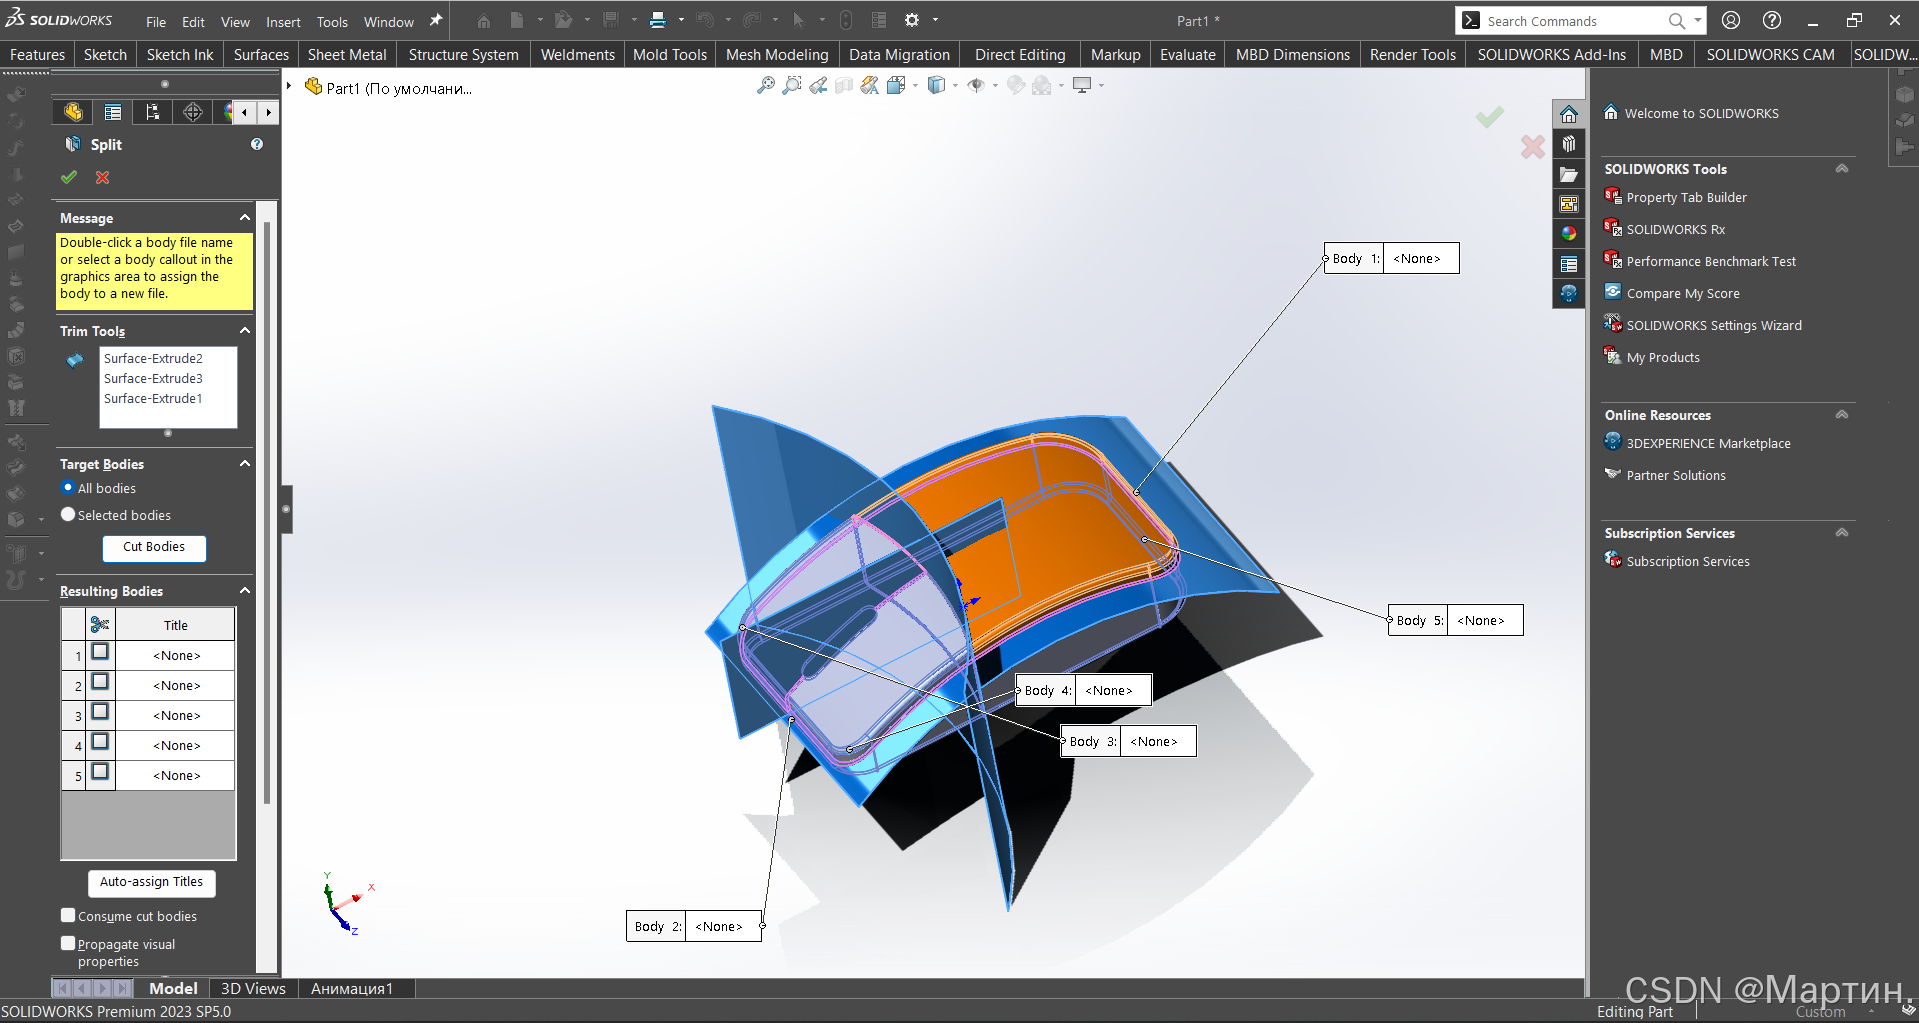Click the Cut Bodies button

click(154, 547)
